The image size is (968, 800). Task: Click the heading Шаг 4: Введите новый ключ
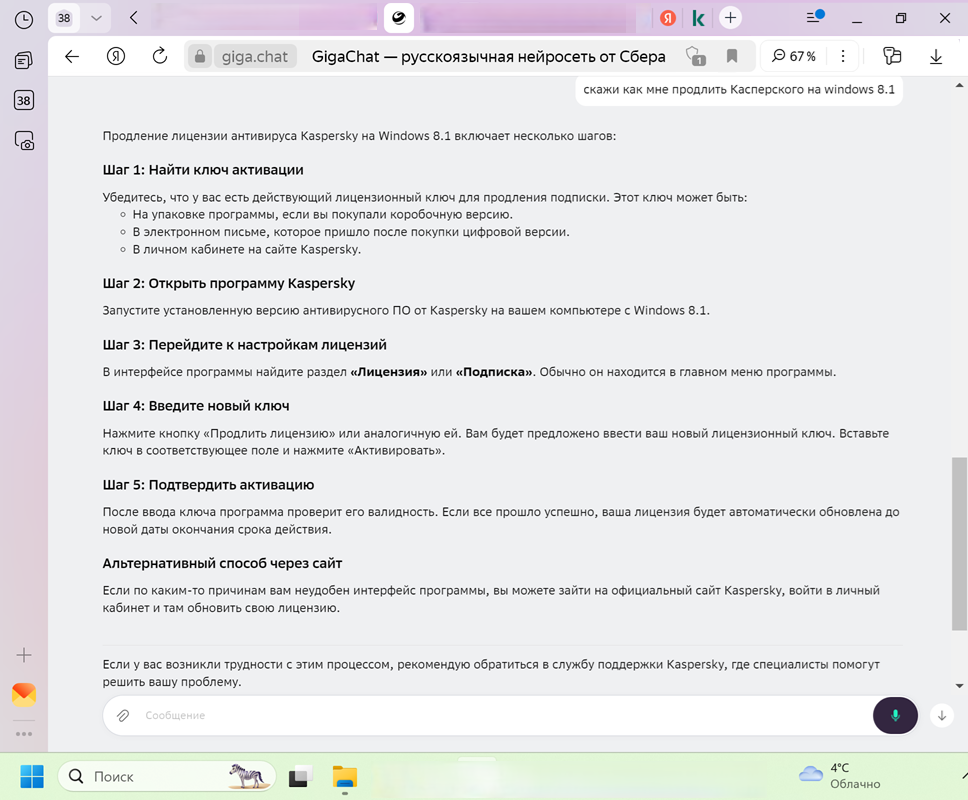[196, 406]
